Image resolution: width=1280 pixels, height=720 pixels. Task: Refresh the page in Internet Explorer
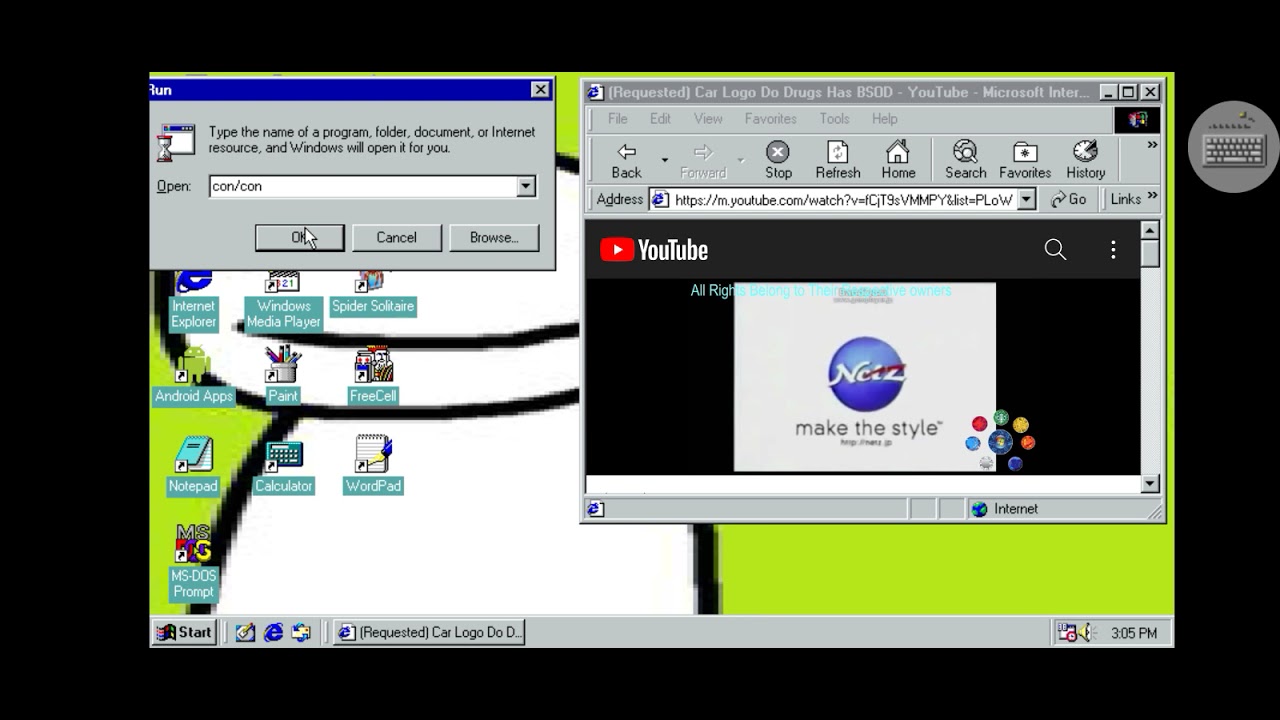837,160
